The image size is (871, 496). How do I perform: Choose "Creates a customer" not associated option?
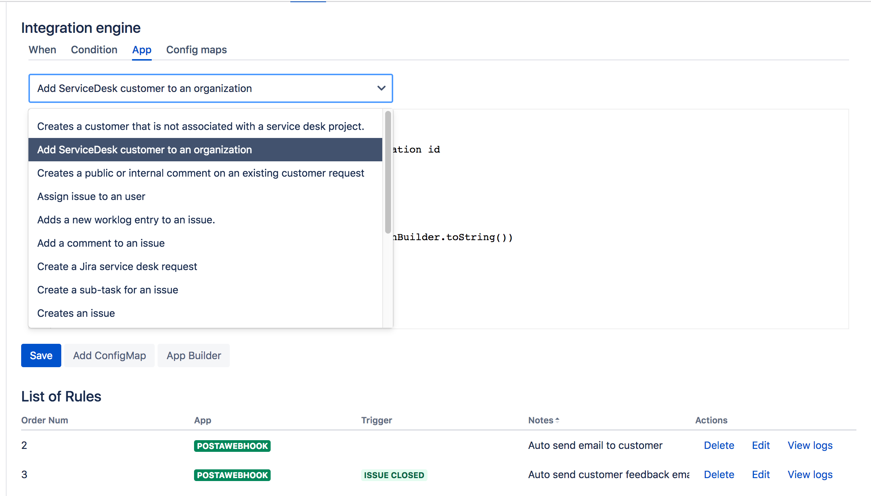click(x=200, y=126)
